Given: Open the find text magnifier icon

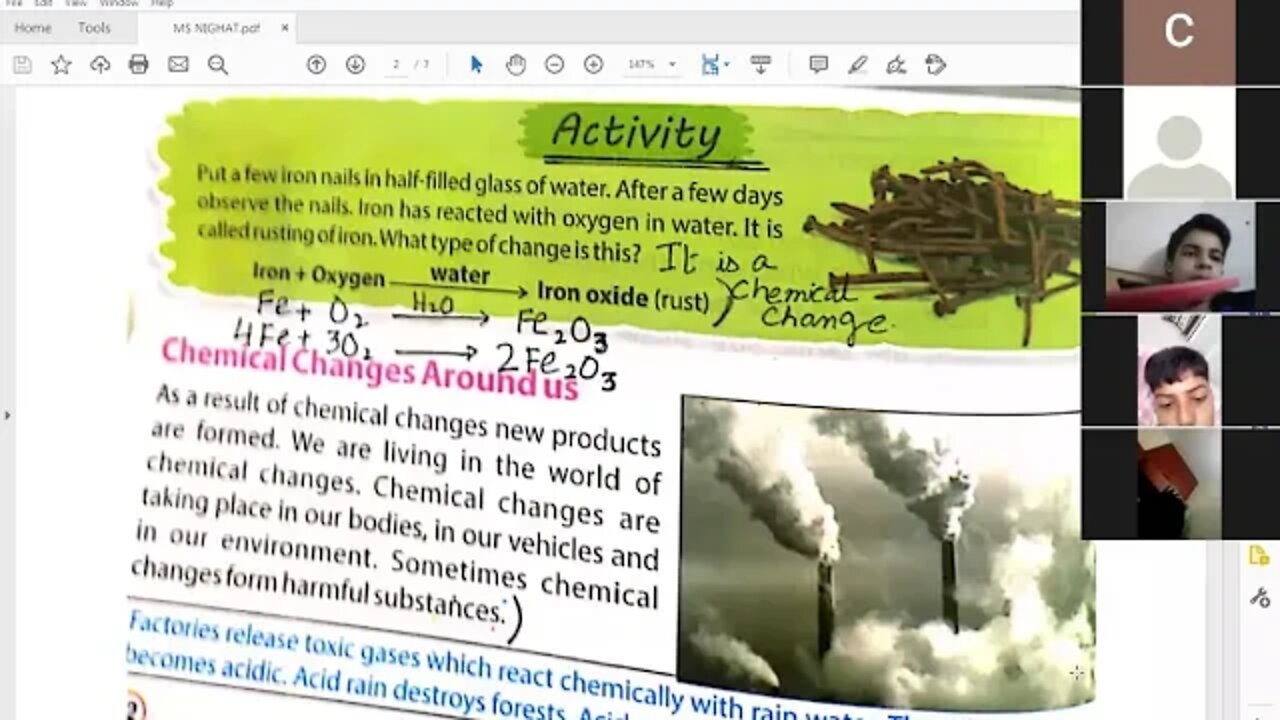Looking at the screenshot, I should 217,65.
